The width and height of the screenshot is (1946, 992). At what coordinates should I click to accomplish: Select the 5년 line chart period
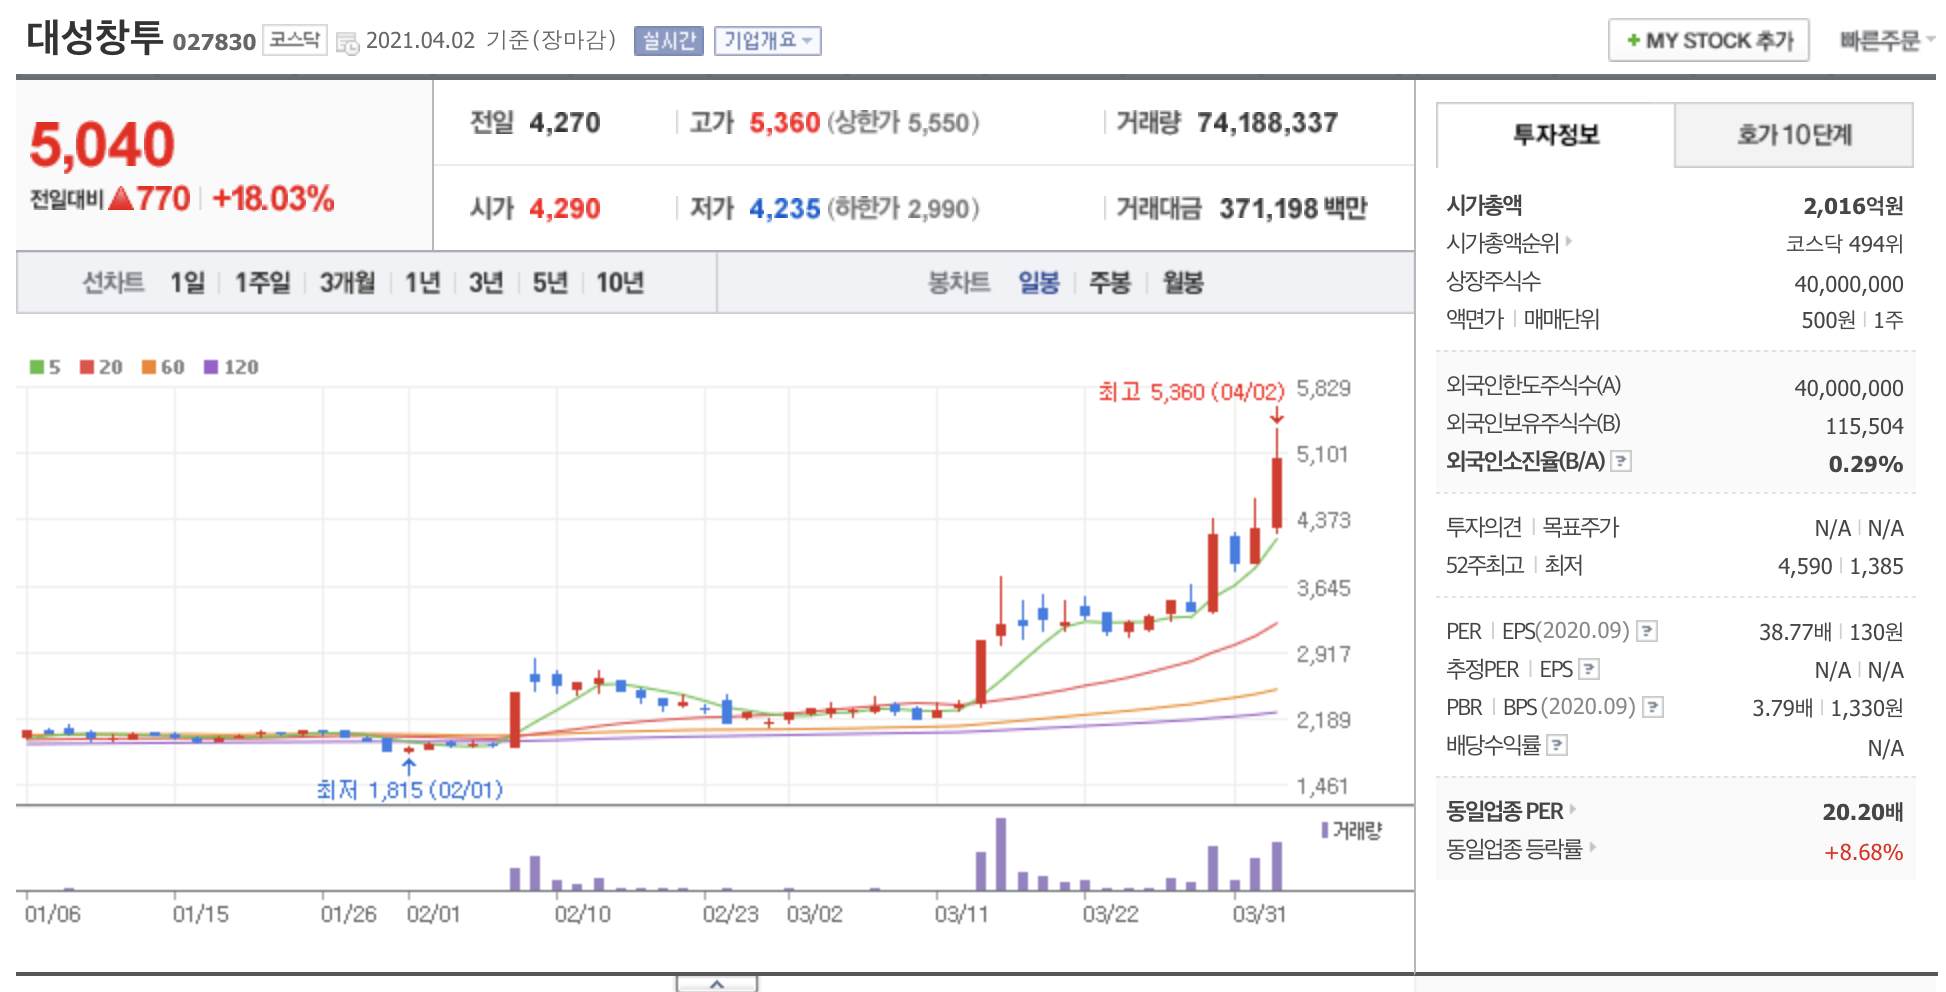(550, 283)
